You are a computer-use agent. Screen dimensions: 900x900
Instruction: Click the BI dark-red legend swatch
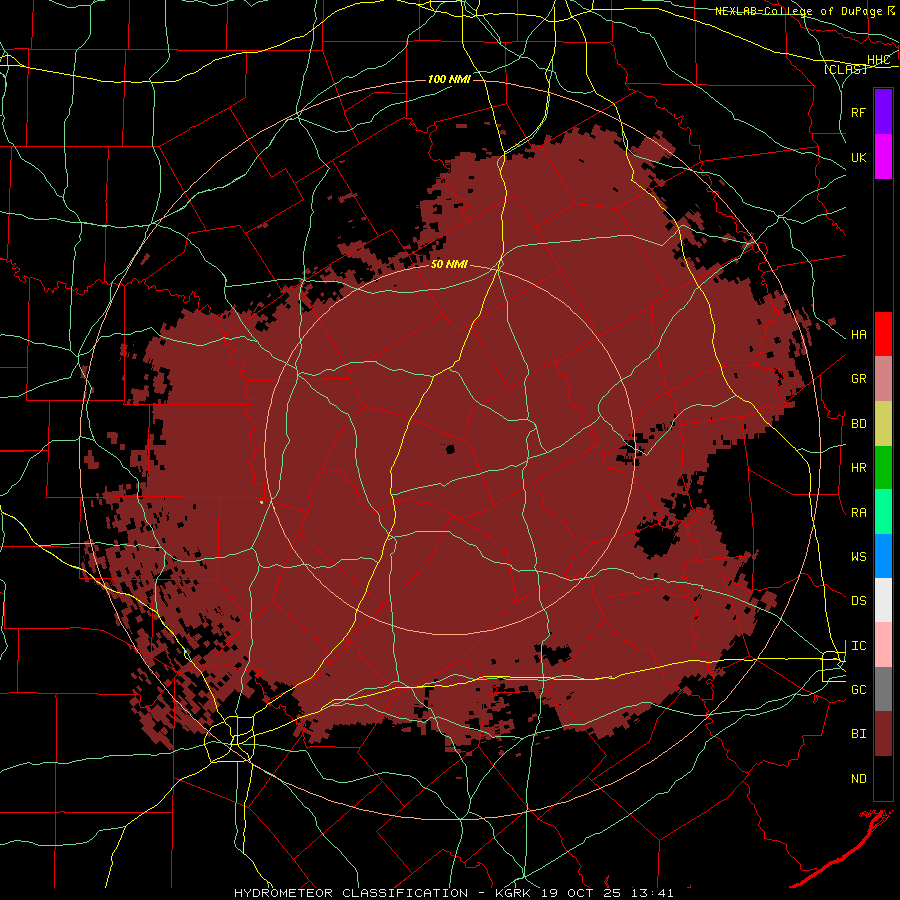(x=883, y=734)
